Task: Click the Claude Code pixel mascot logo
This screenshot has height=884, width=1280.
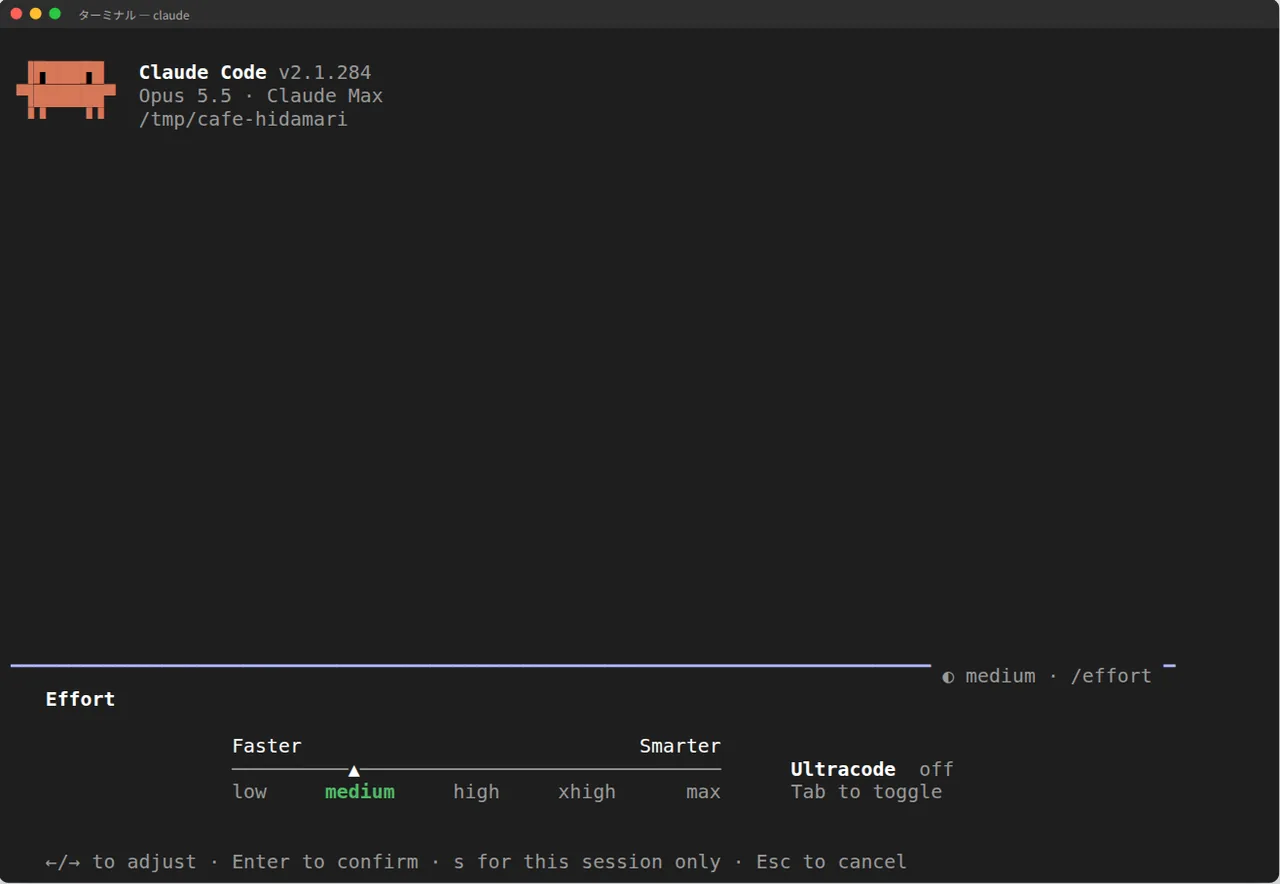Action: [66, 90]
